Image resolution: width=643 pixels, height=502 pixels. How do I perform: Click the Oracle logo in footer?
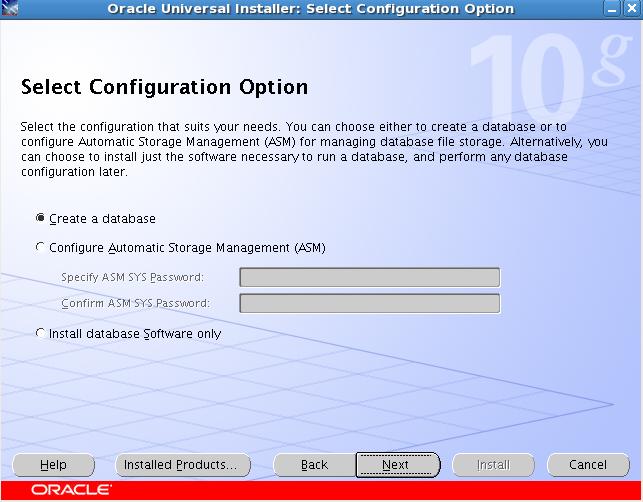coord(71,490)
